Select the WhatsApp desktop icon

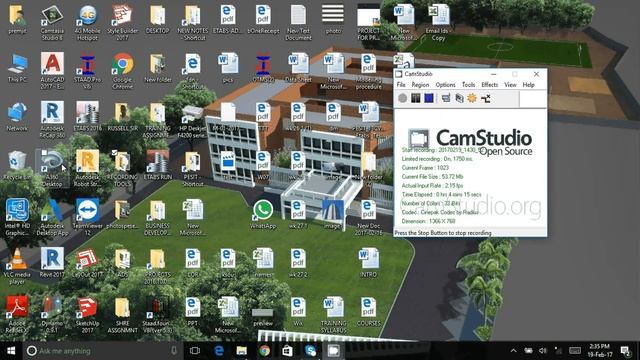pyautogui.click(x=263, y=214)
